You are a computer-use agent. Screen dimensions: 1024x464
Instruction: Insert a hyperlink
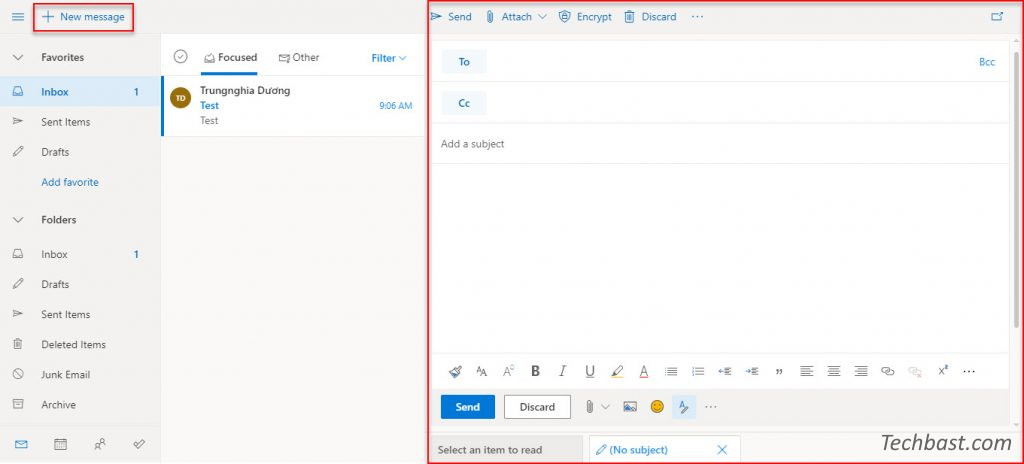pos(888,371)
